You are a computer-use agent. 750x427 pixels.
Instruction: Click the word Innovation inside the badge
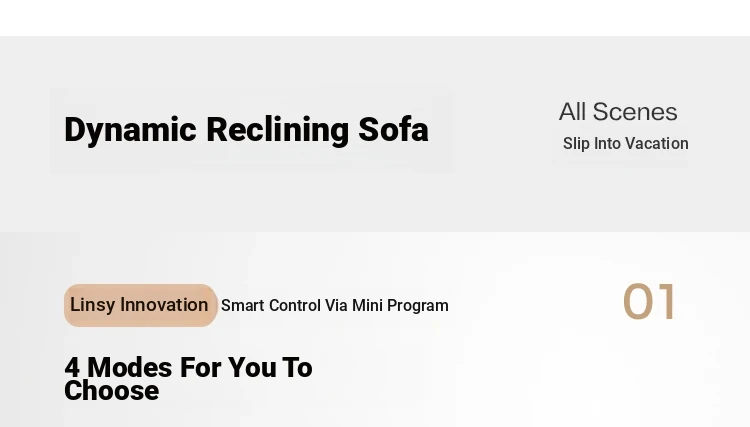tap(164, 305)
